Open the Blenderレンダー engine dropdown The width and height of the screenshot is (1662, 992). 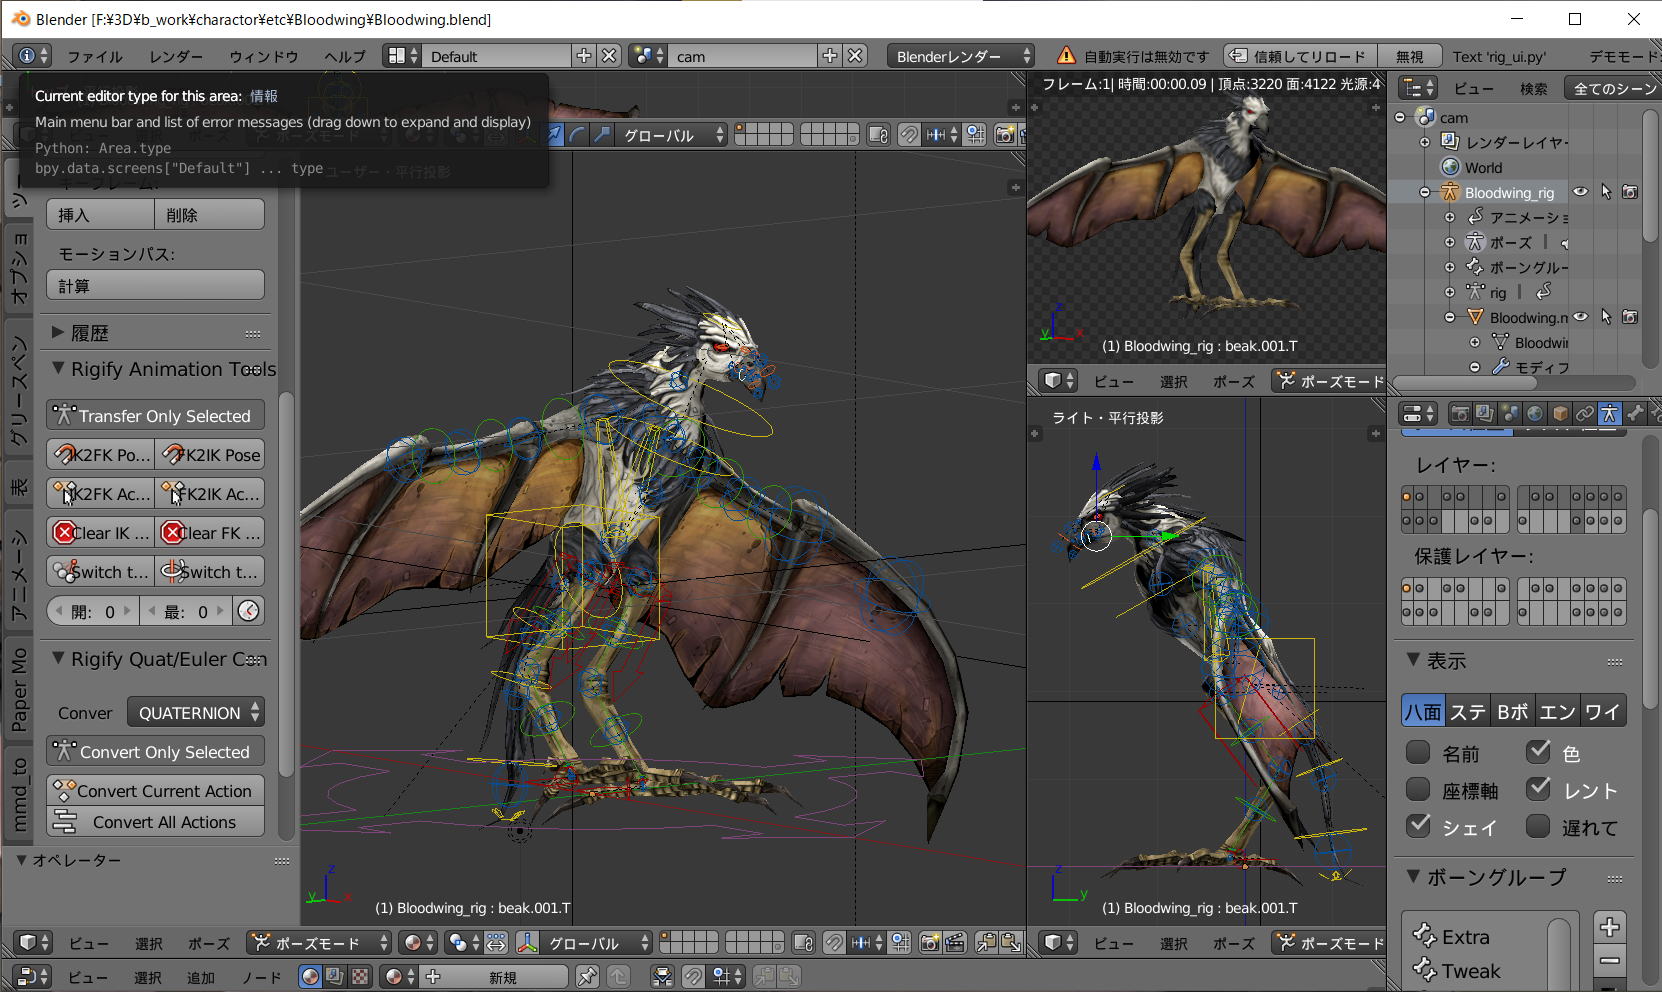coord(961,56)
